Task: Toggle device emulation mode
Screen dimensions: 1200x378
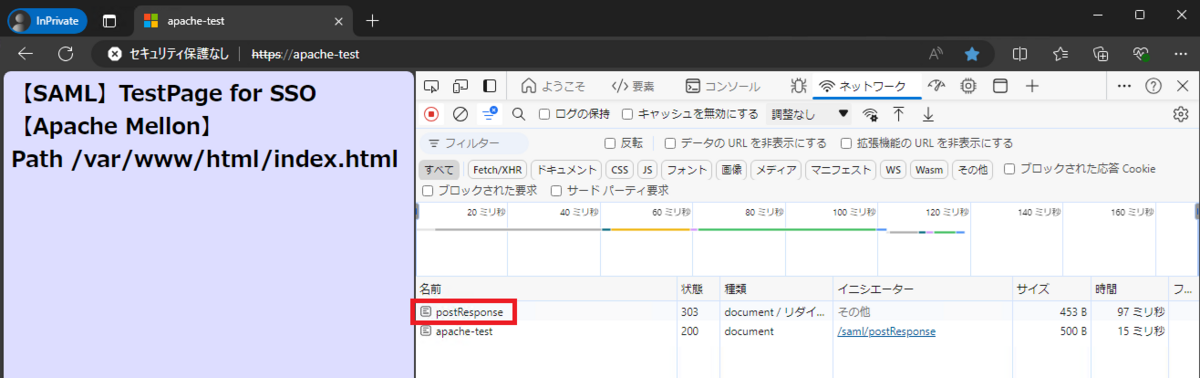Action: 460,86
